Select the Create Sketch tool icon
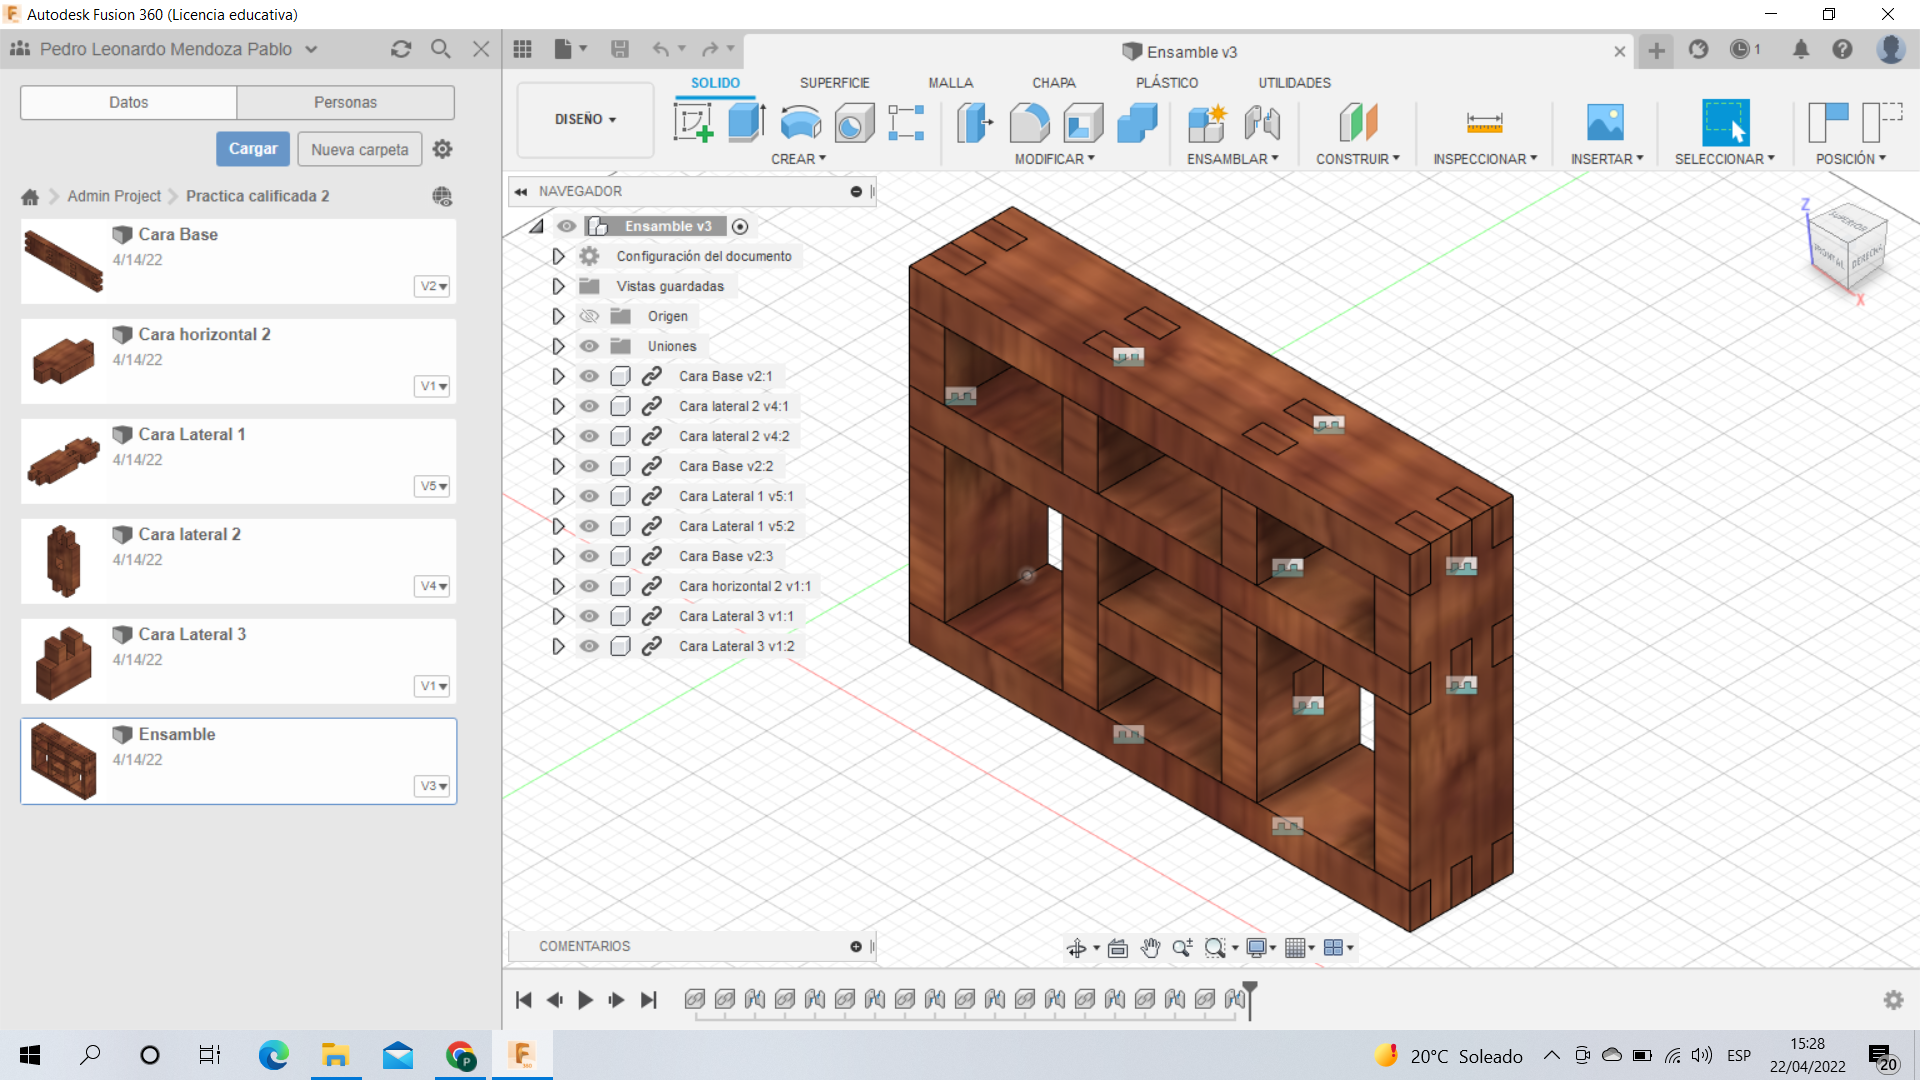Image resolution: width=1920 pixels, height=1080 pixels. click(x=693, y=123)
